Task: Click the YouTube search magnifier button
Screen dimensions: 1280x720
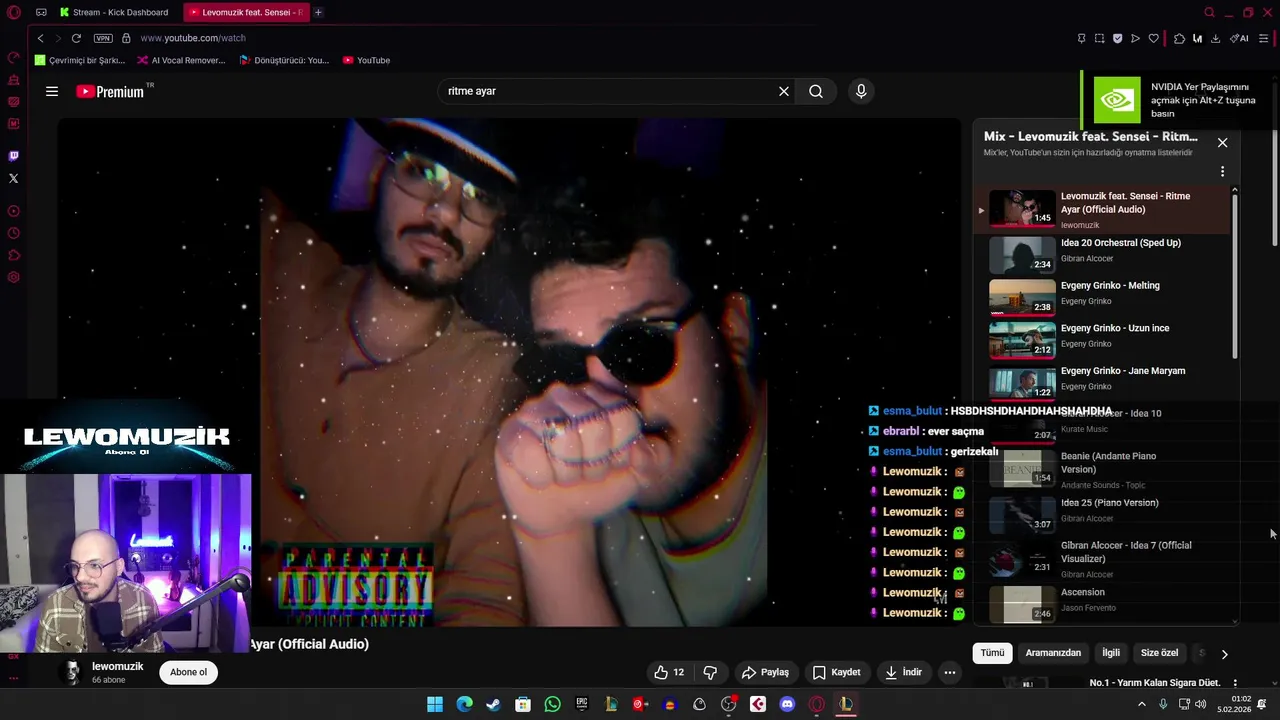Action: pos(816,91)
